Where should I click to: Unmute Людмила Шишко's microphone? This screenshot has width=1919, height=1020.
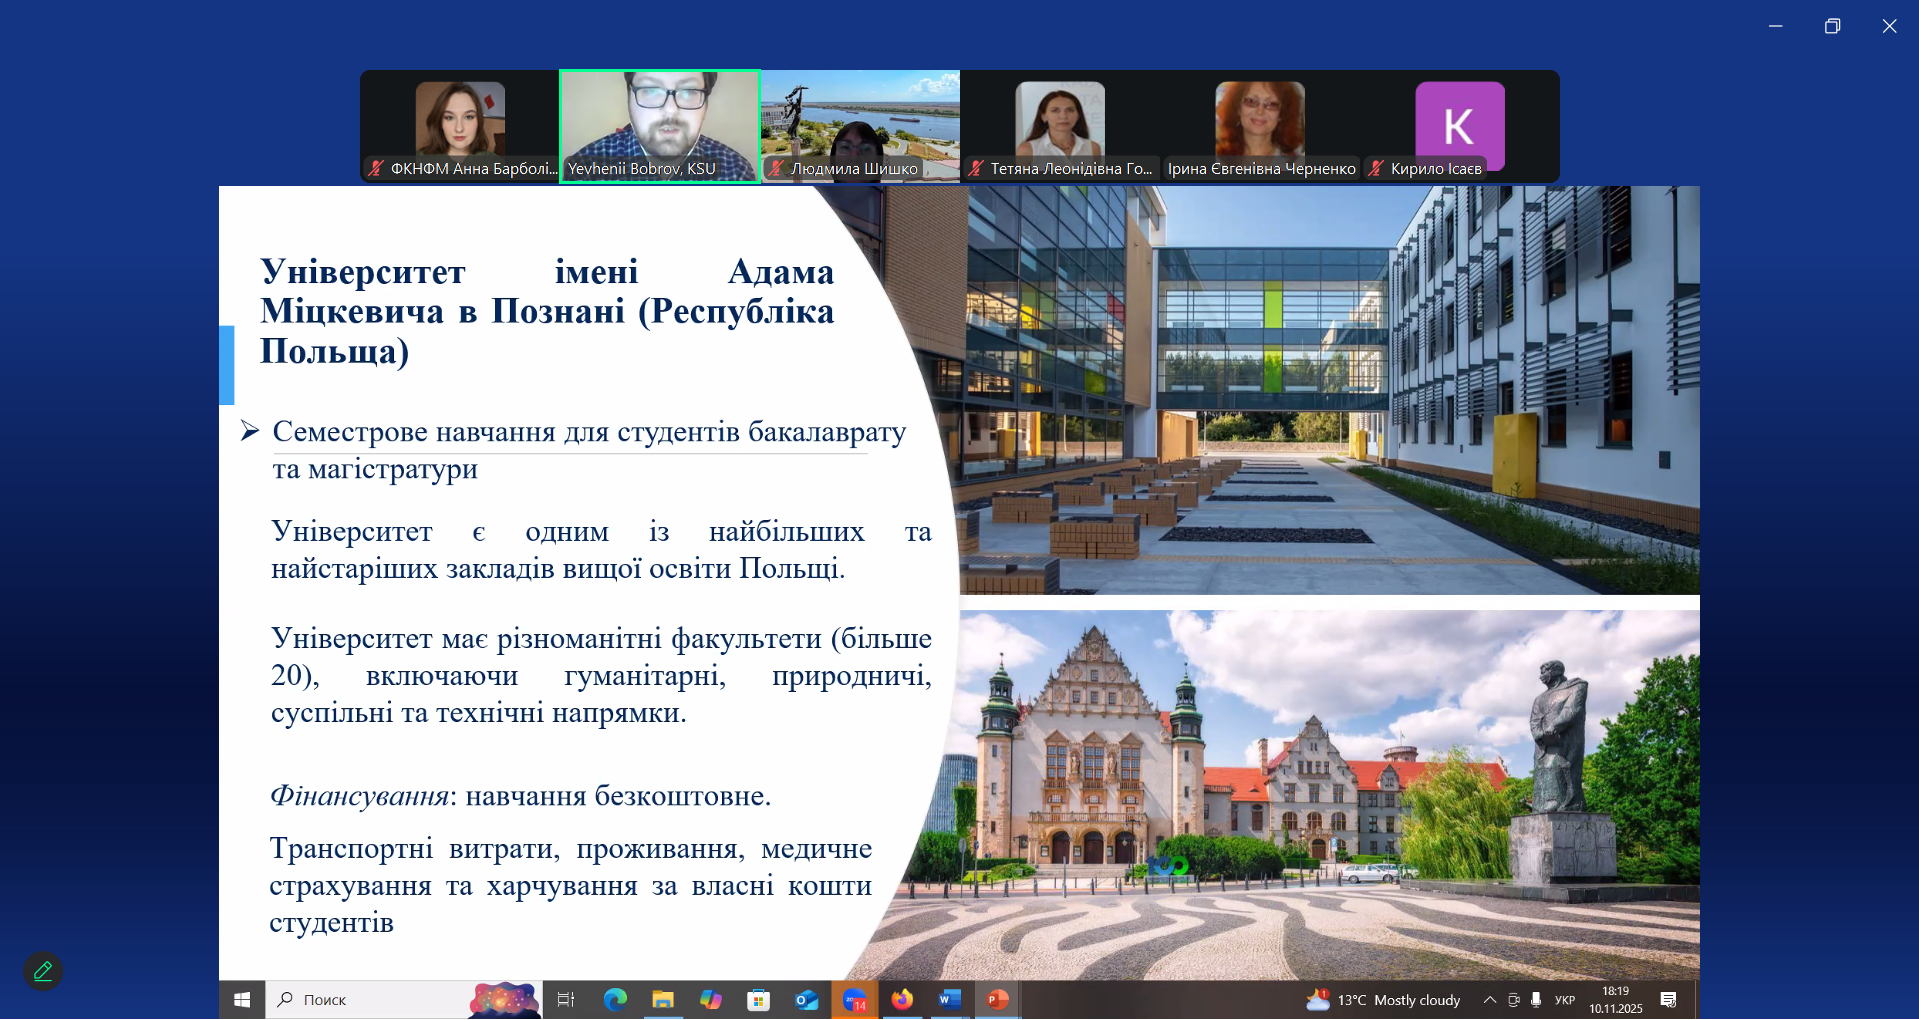click(775, 169)
